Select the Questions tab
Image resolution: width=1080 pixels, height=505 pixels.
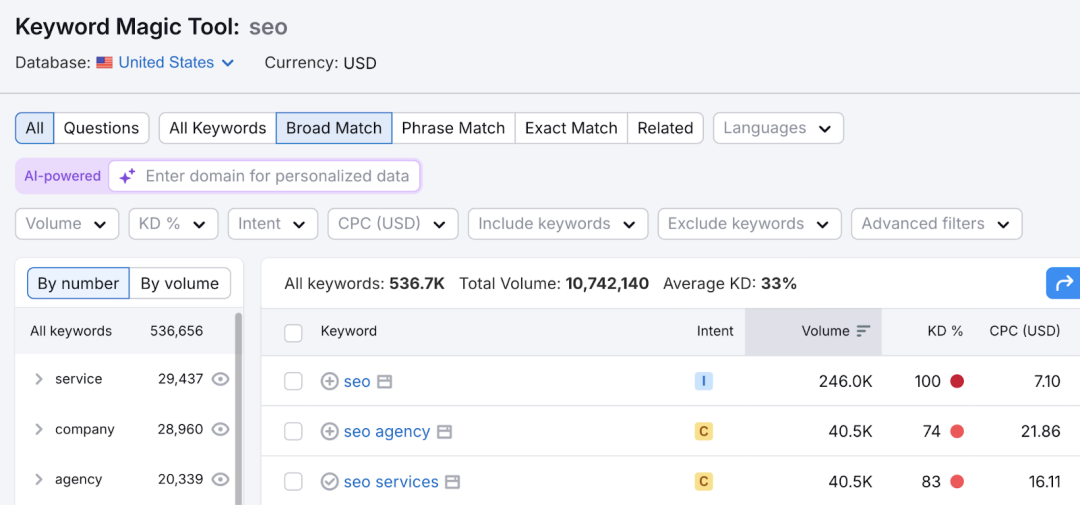point(101,128)
